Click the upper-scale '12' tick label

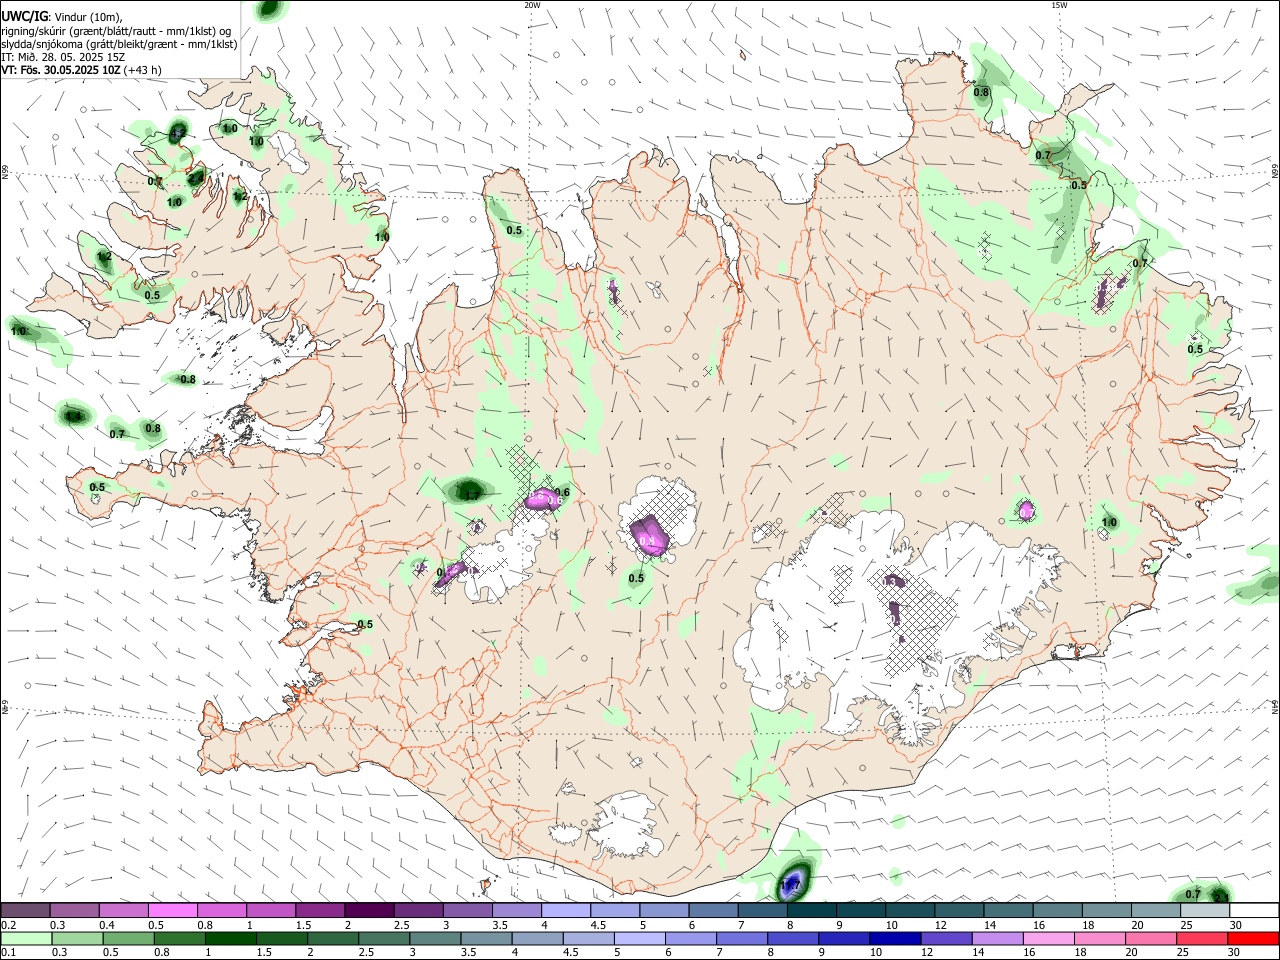coord(940,925)
